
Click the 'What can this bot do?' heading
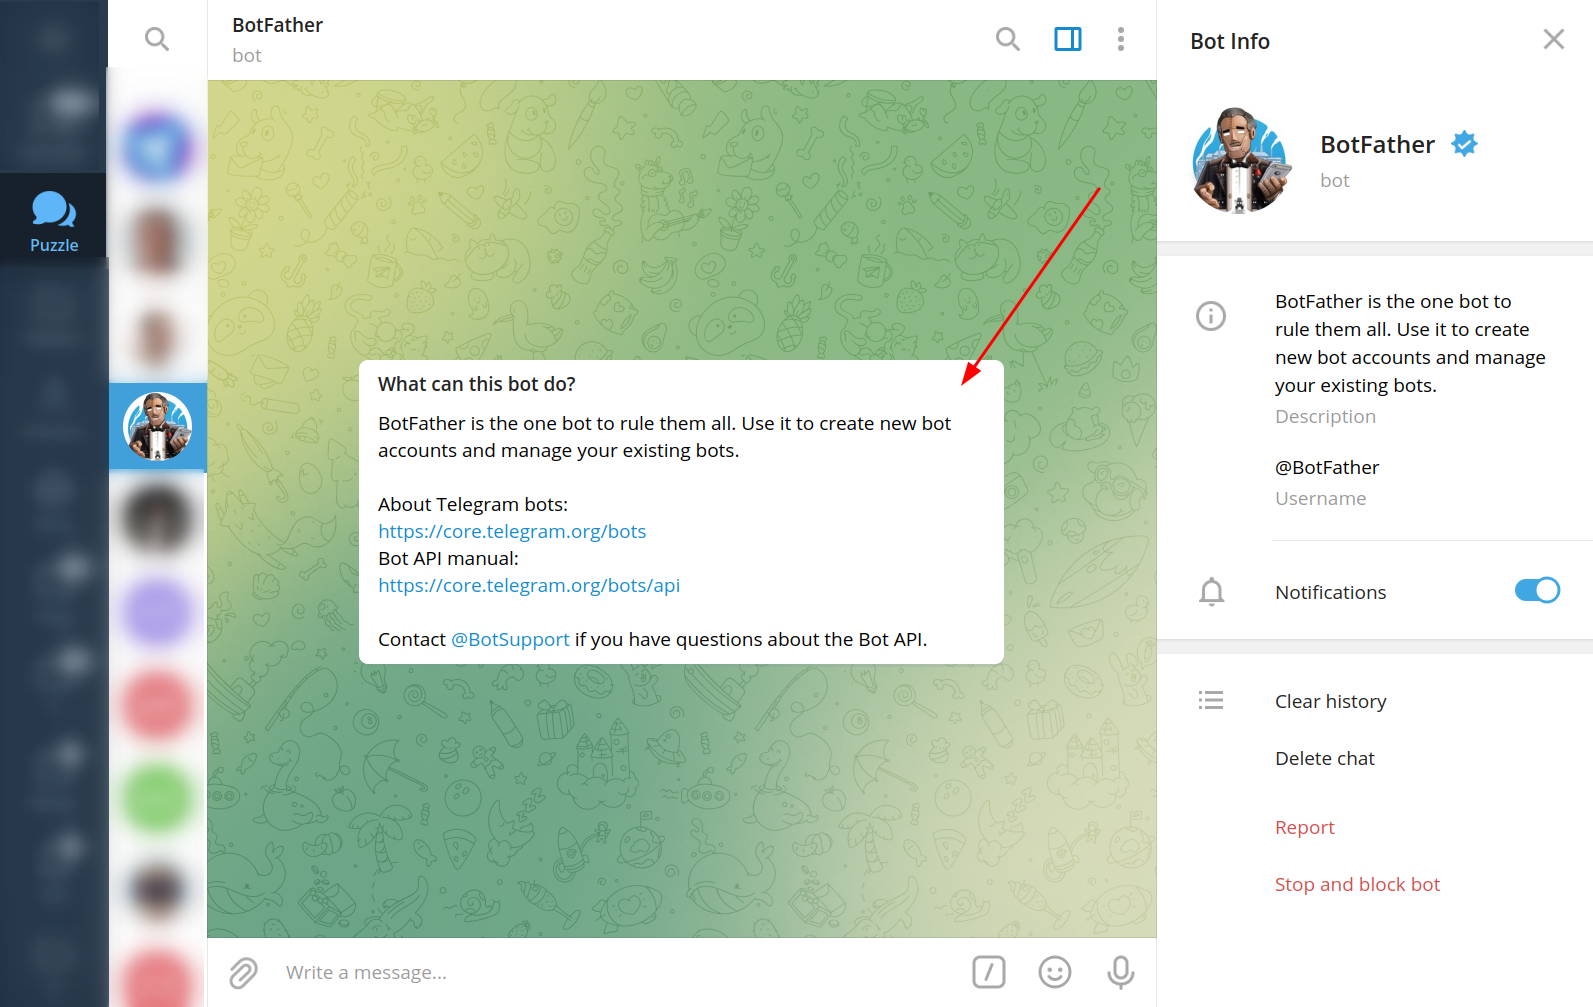coord(477,384)
